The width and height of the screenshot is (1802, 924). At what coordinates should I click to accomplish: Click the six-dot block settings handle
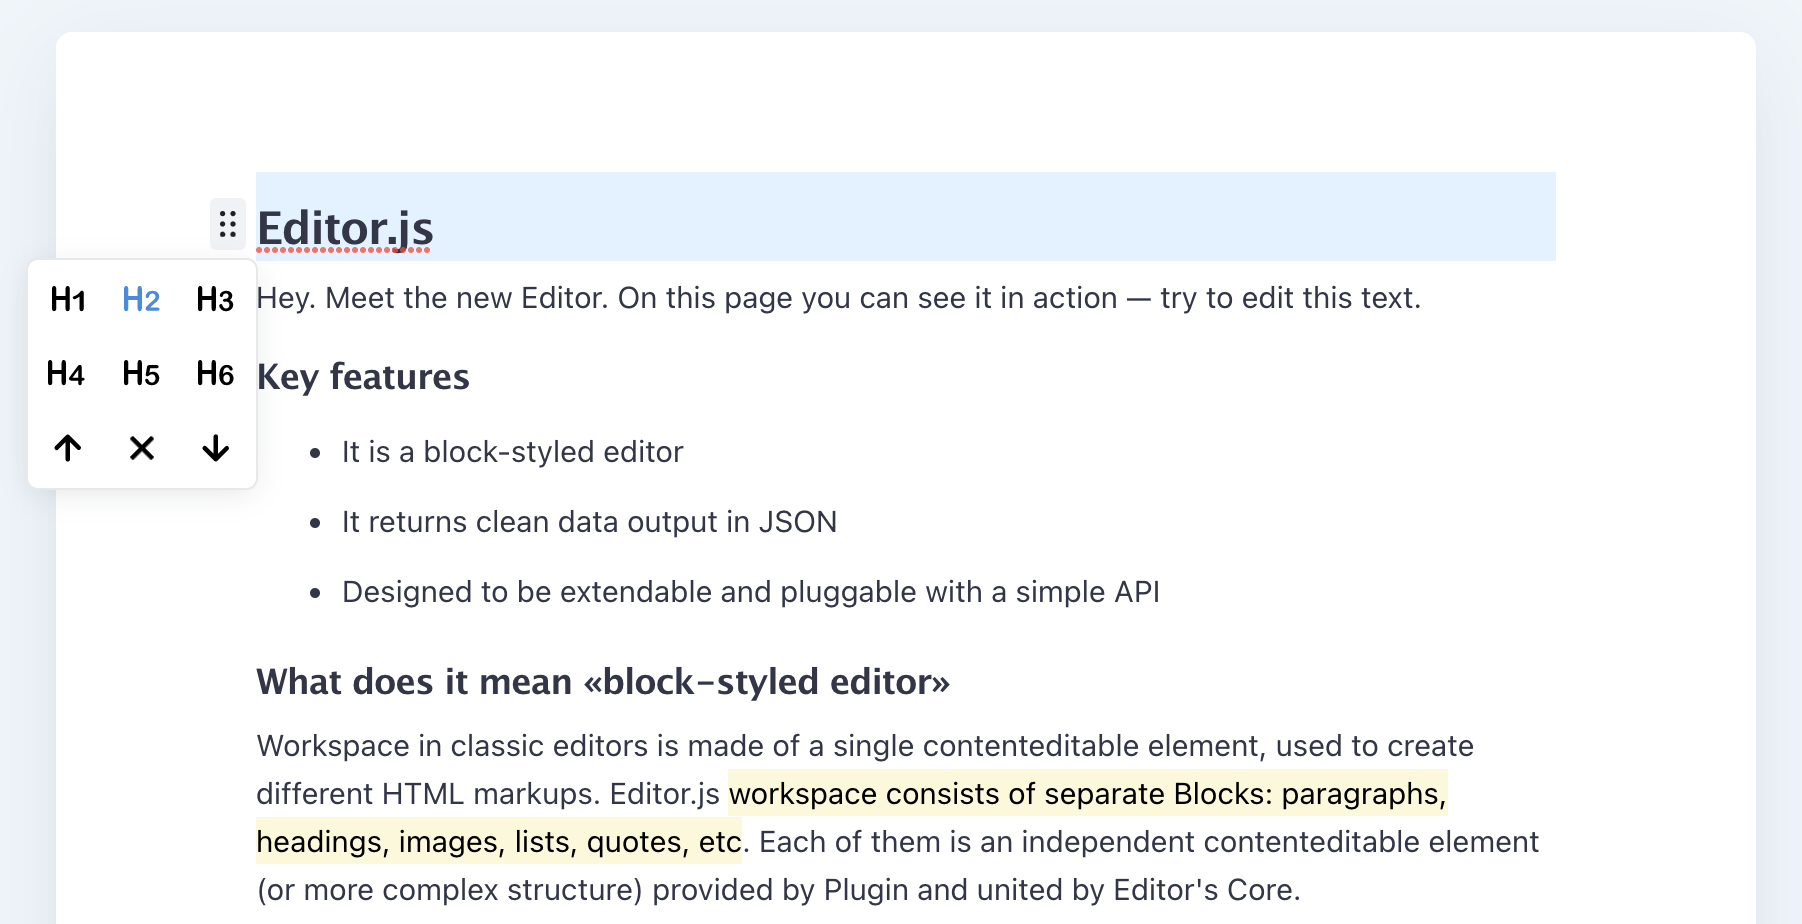click(228, 224)
